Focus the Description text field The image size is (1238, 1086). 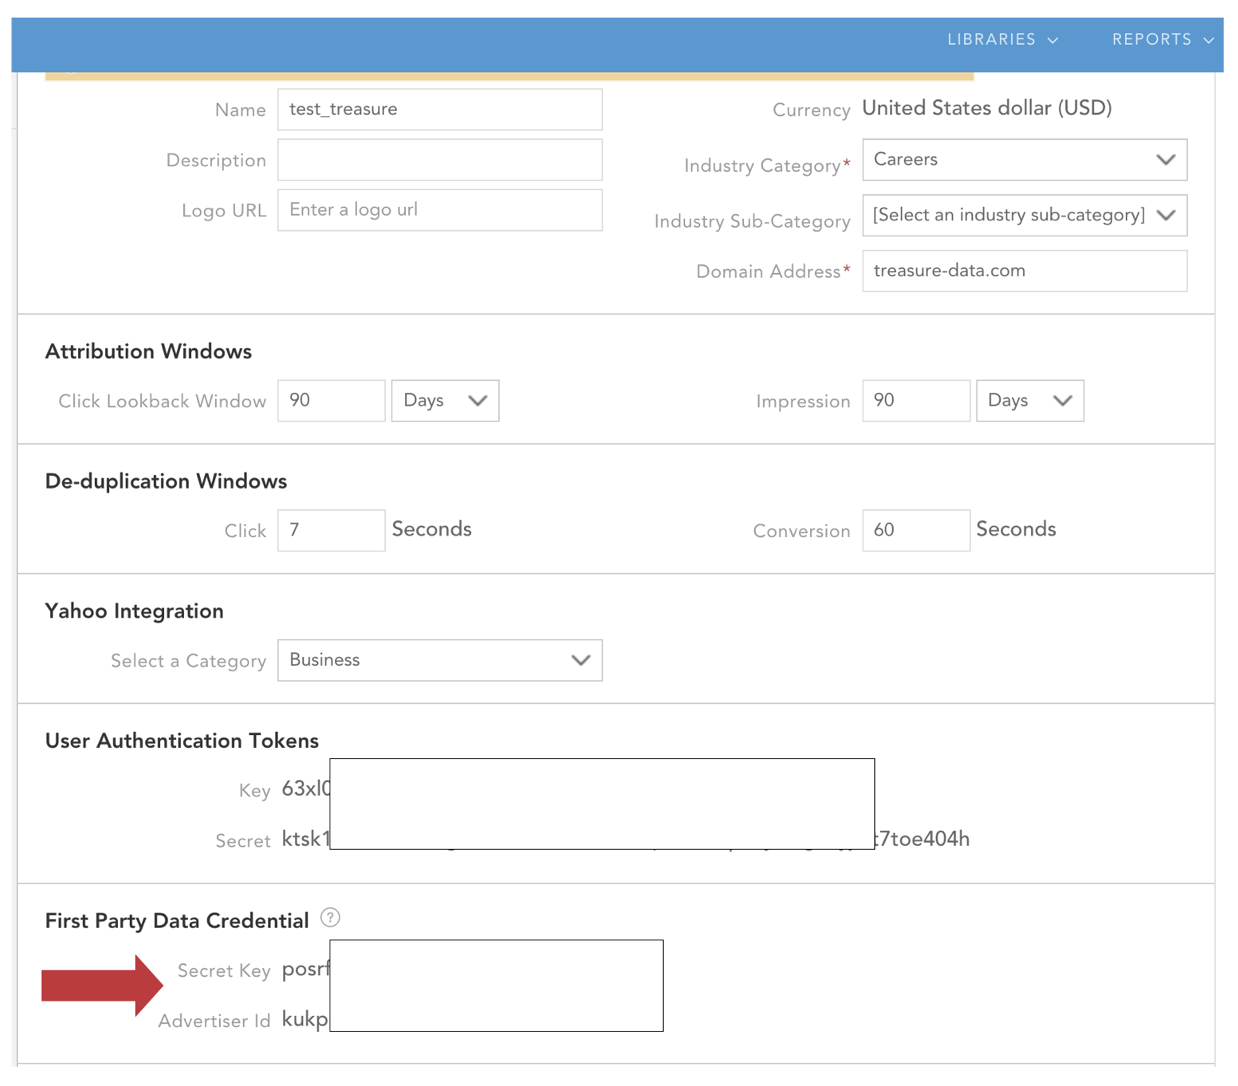439,160
